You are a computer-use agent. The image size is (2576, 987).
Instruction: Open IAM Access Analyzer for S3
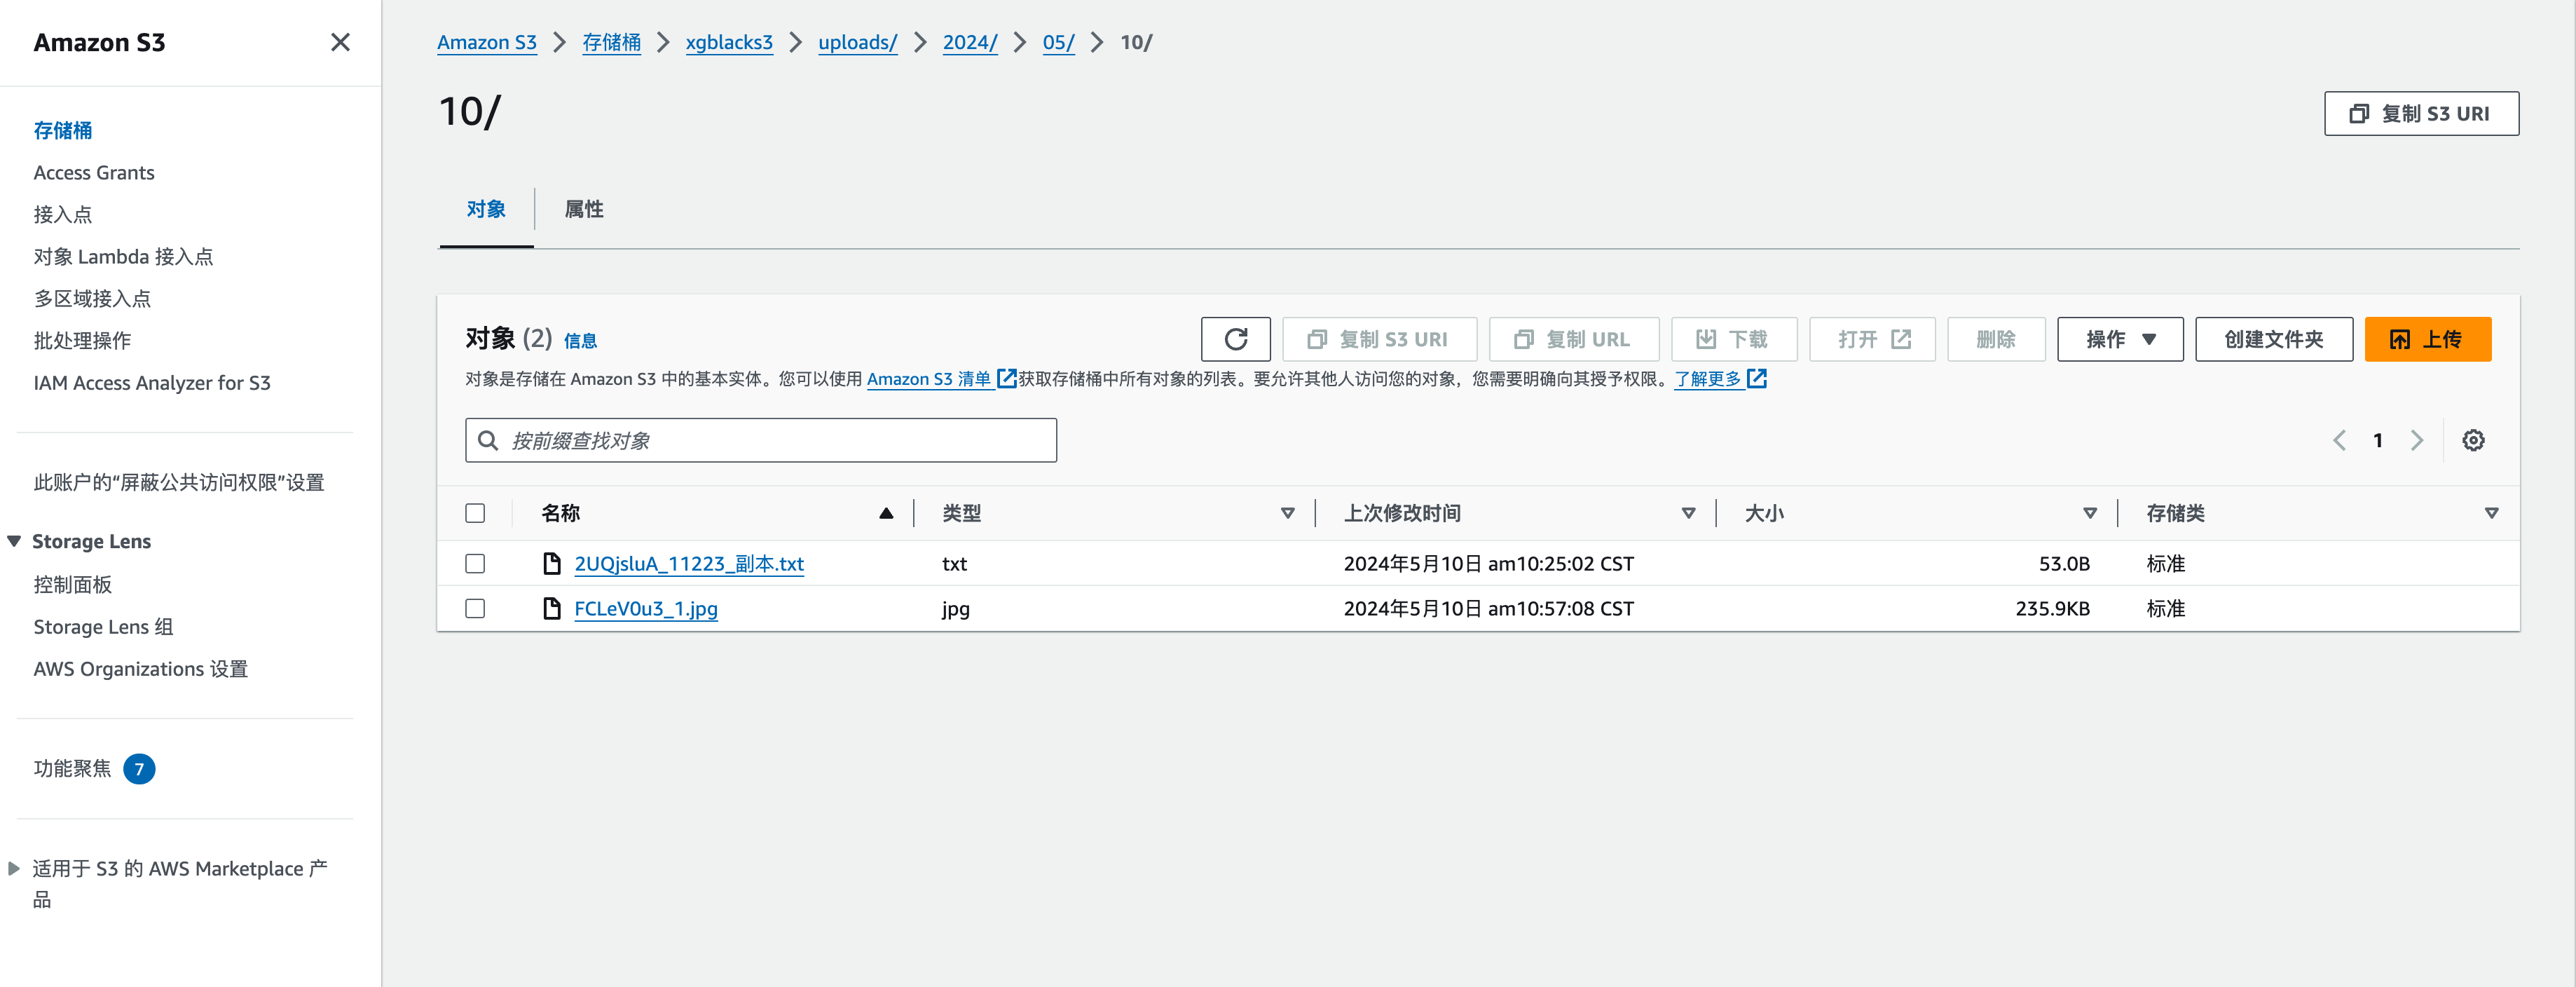pos(152,382)
